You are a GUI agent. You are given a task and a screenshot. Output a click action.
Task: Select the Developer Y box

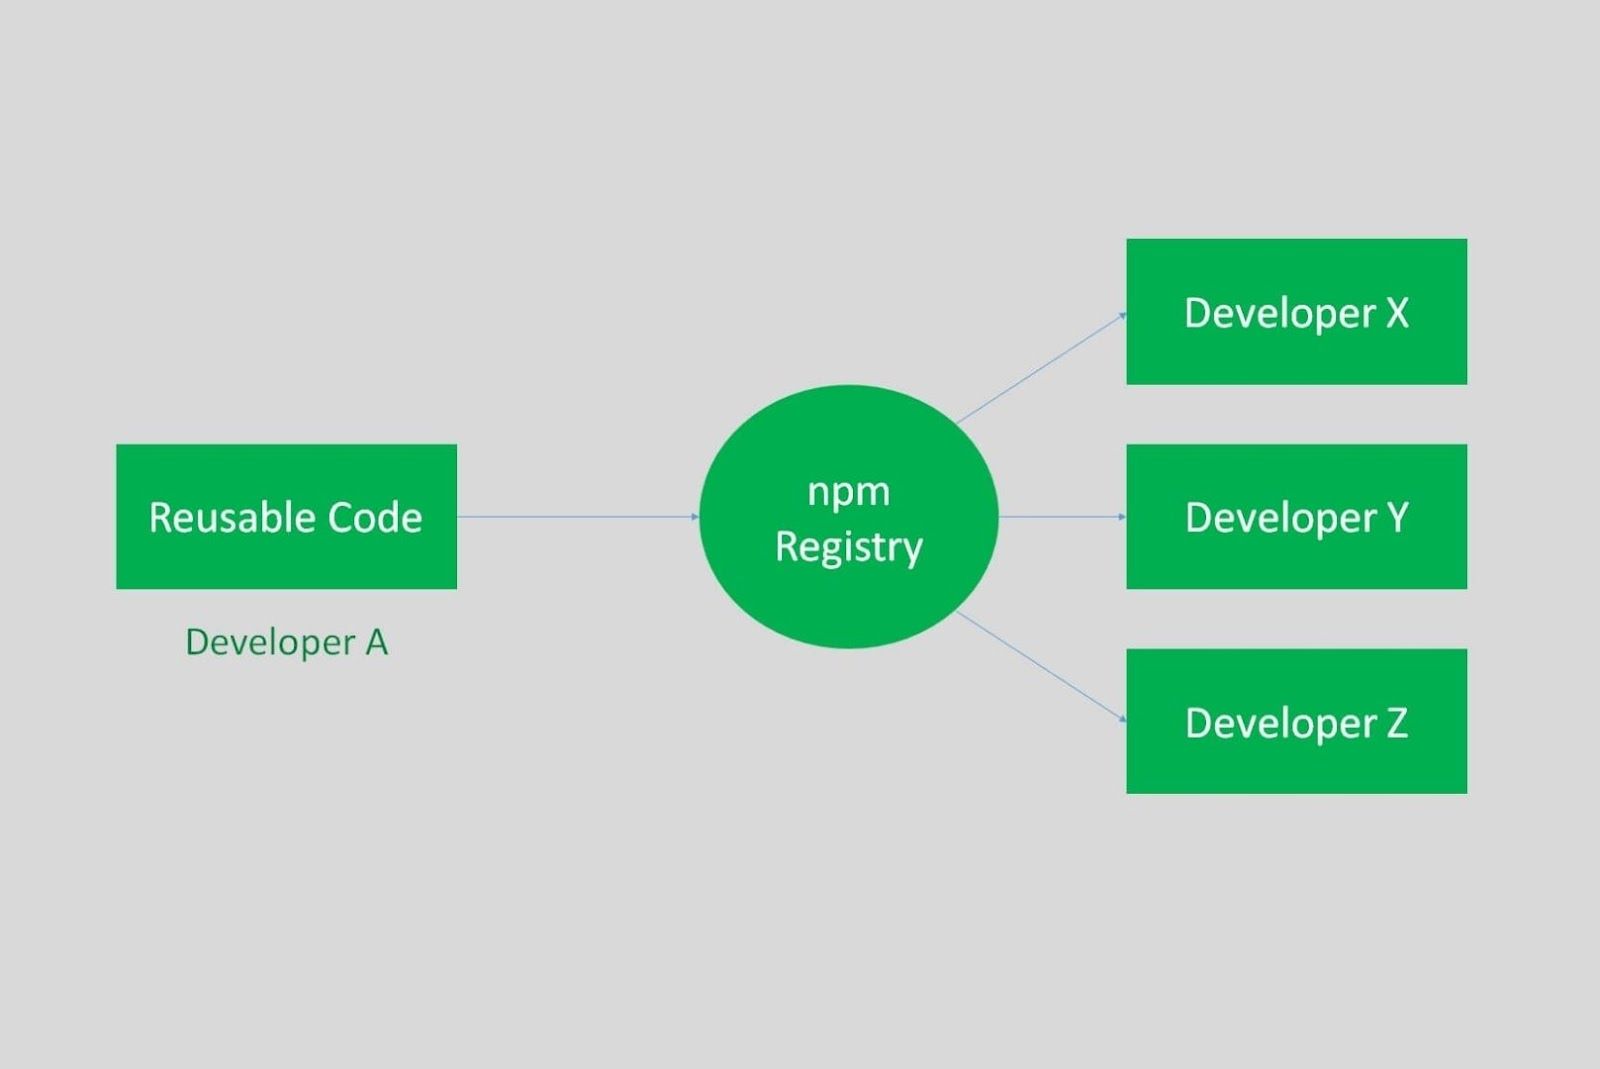click(x=1296, y=516)
